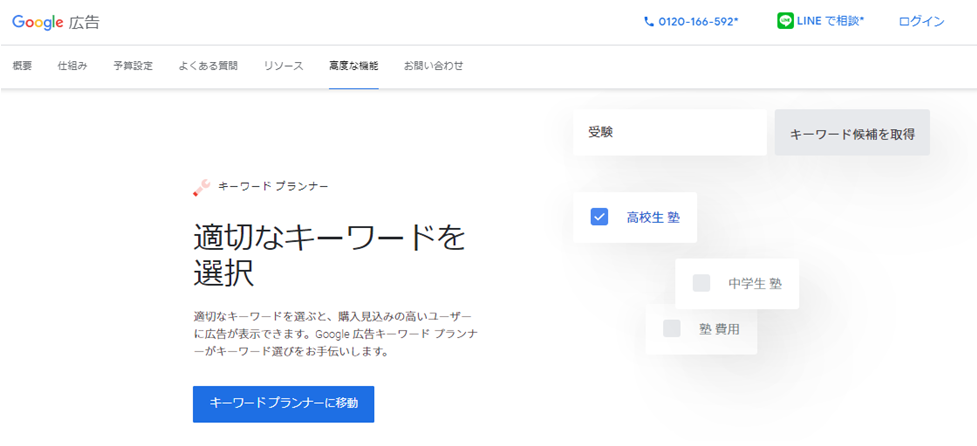Click the green LINE icon
Image resolution: width=977 pixels, height=446 pixels.
click(x=785, y=21)
